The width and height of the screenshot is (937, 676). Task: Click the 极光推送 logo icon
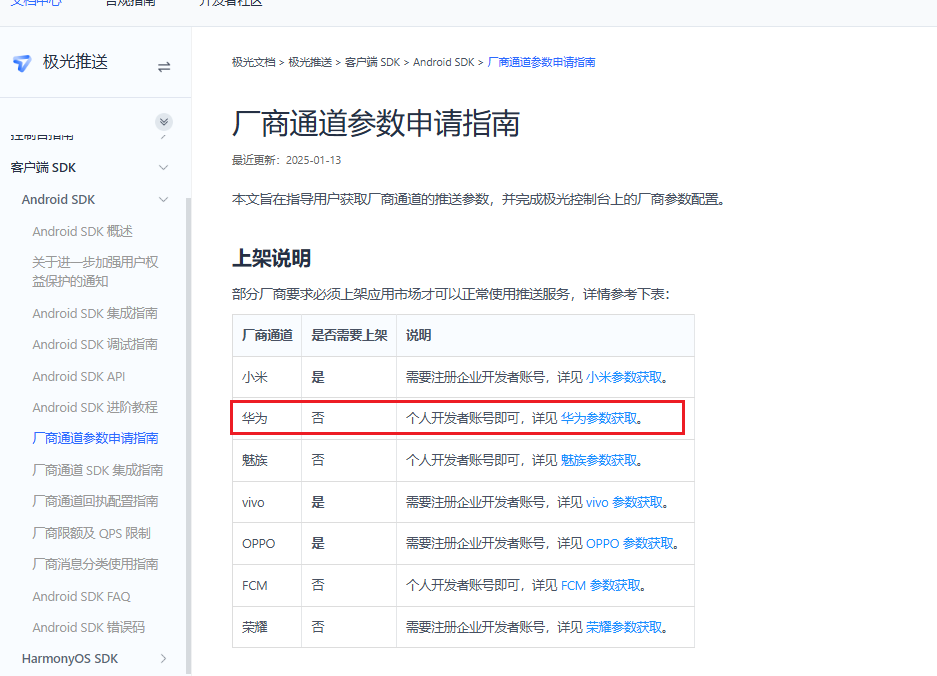click(x=22, y=63)
